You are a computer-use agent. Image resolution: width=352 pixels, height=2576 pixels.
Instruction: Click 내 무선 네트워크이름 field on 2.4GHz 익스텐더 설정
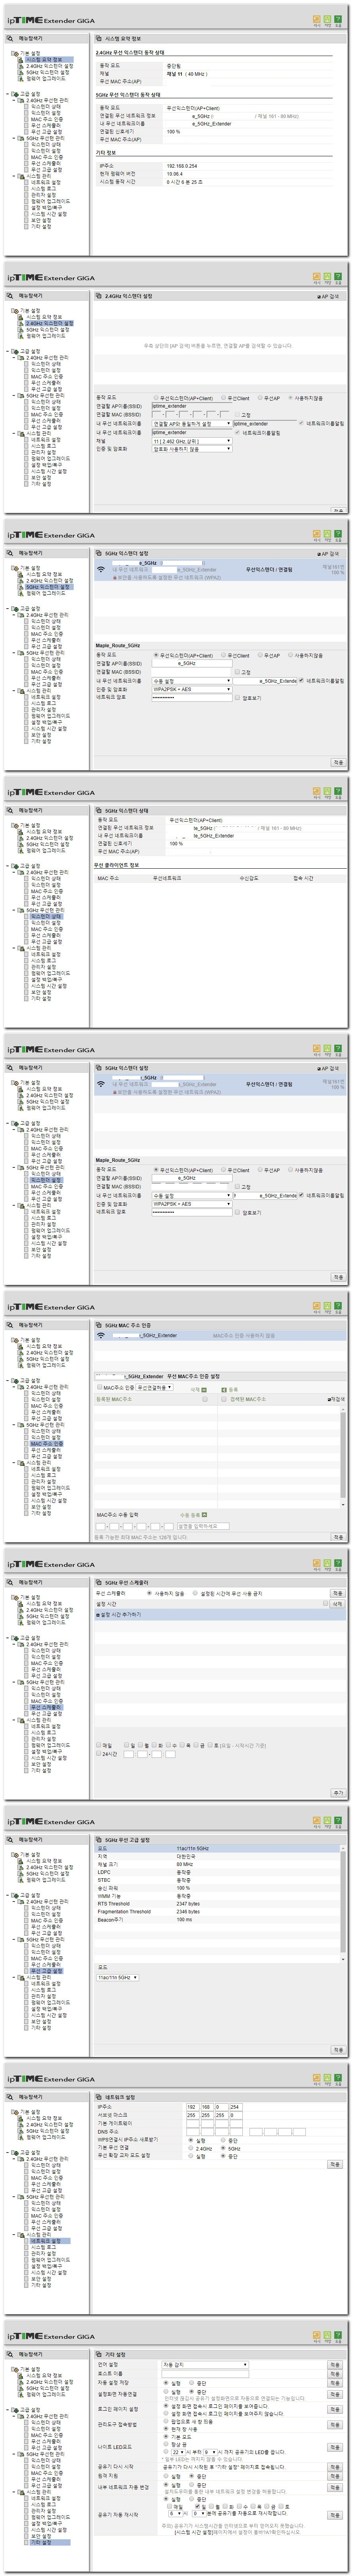point(192,432)
